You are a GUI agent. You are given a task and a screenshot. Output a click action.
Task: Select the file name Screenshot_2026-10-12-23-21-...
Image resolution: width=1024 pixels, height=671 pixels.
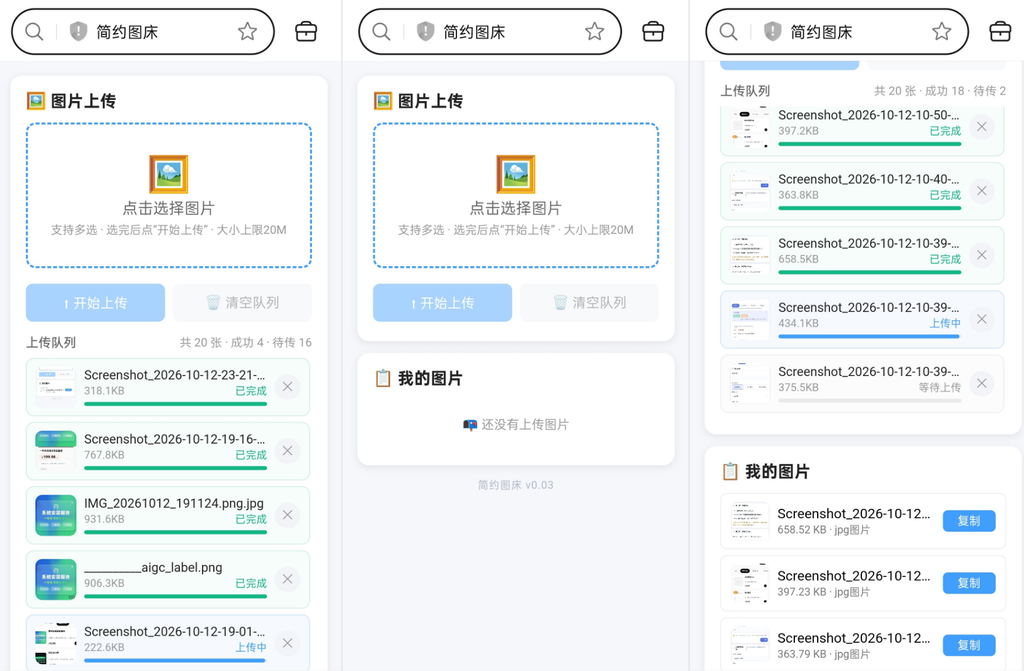click(x=174, y=375)
